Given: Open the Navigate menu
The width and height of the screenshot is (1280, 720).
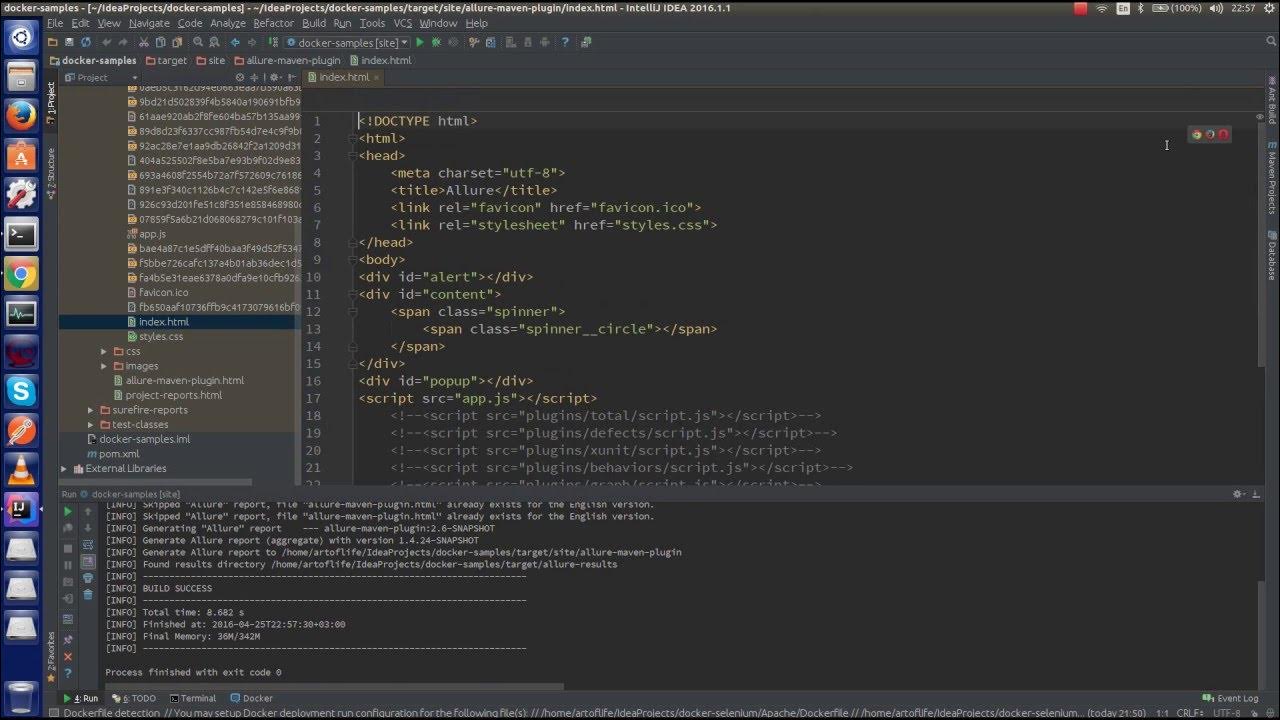Looking at the screenshot, I should pyautogui.click(x=149, y=23).
